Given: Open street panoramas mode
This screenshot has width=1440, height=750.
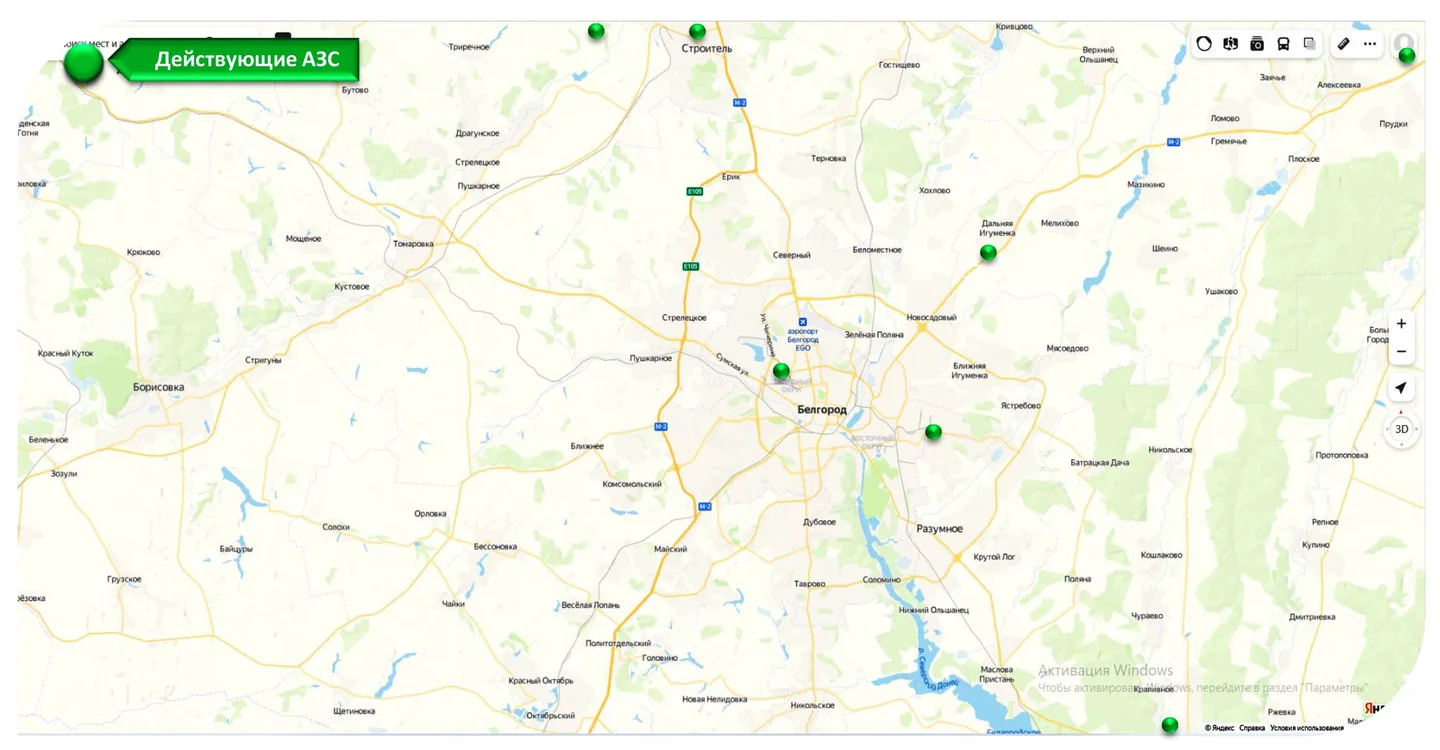Looking at the screenshot, I should click(1231, 44).
